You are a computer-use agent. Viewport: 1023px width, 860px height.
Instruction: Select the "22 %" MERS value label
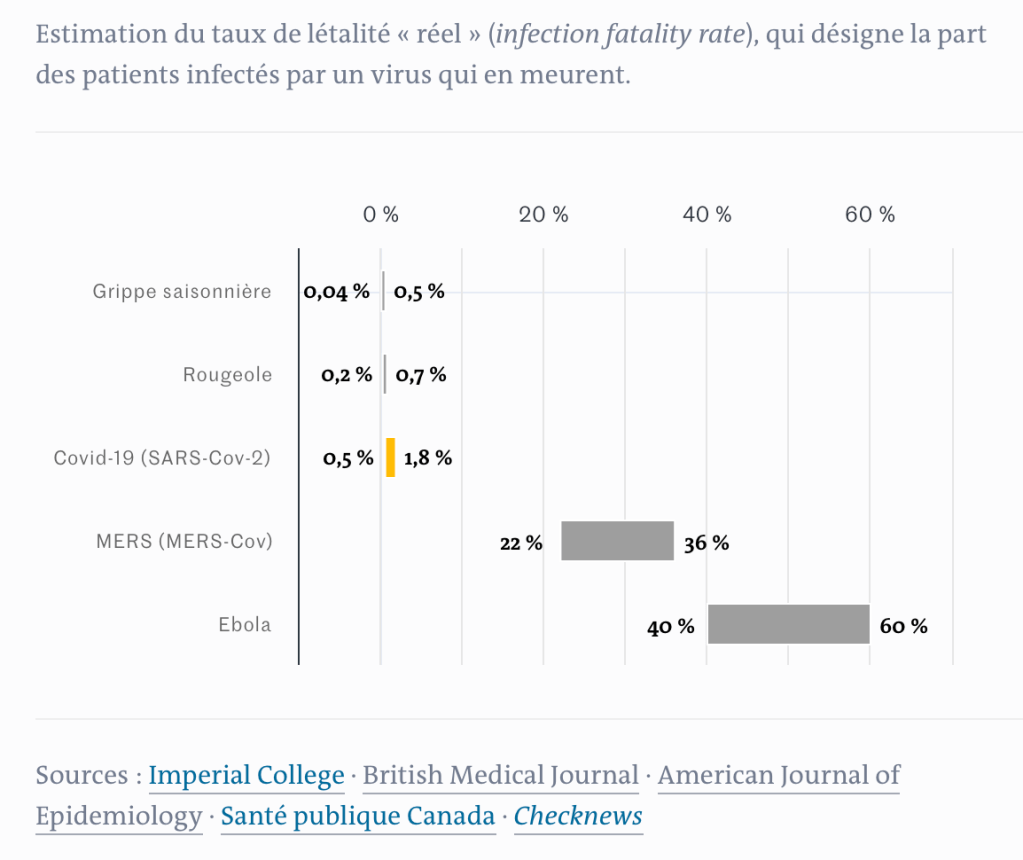[521, 543]
